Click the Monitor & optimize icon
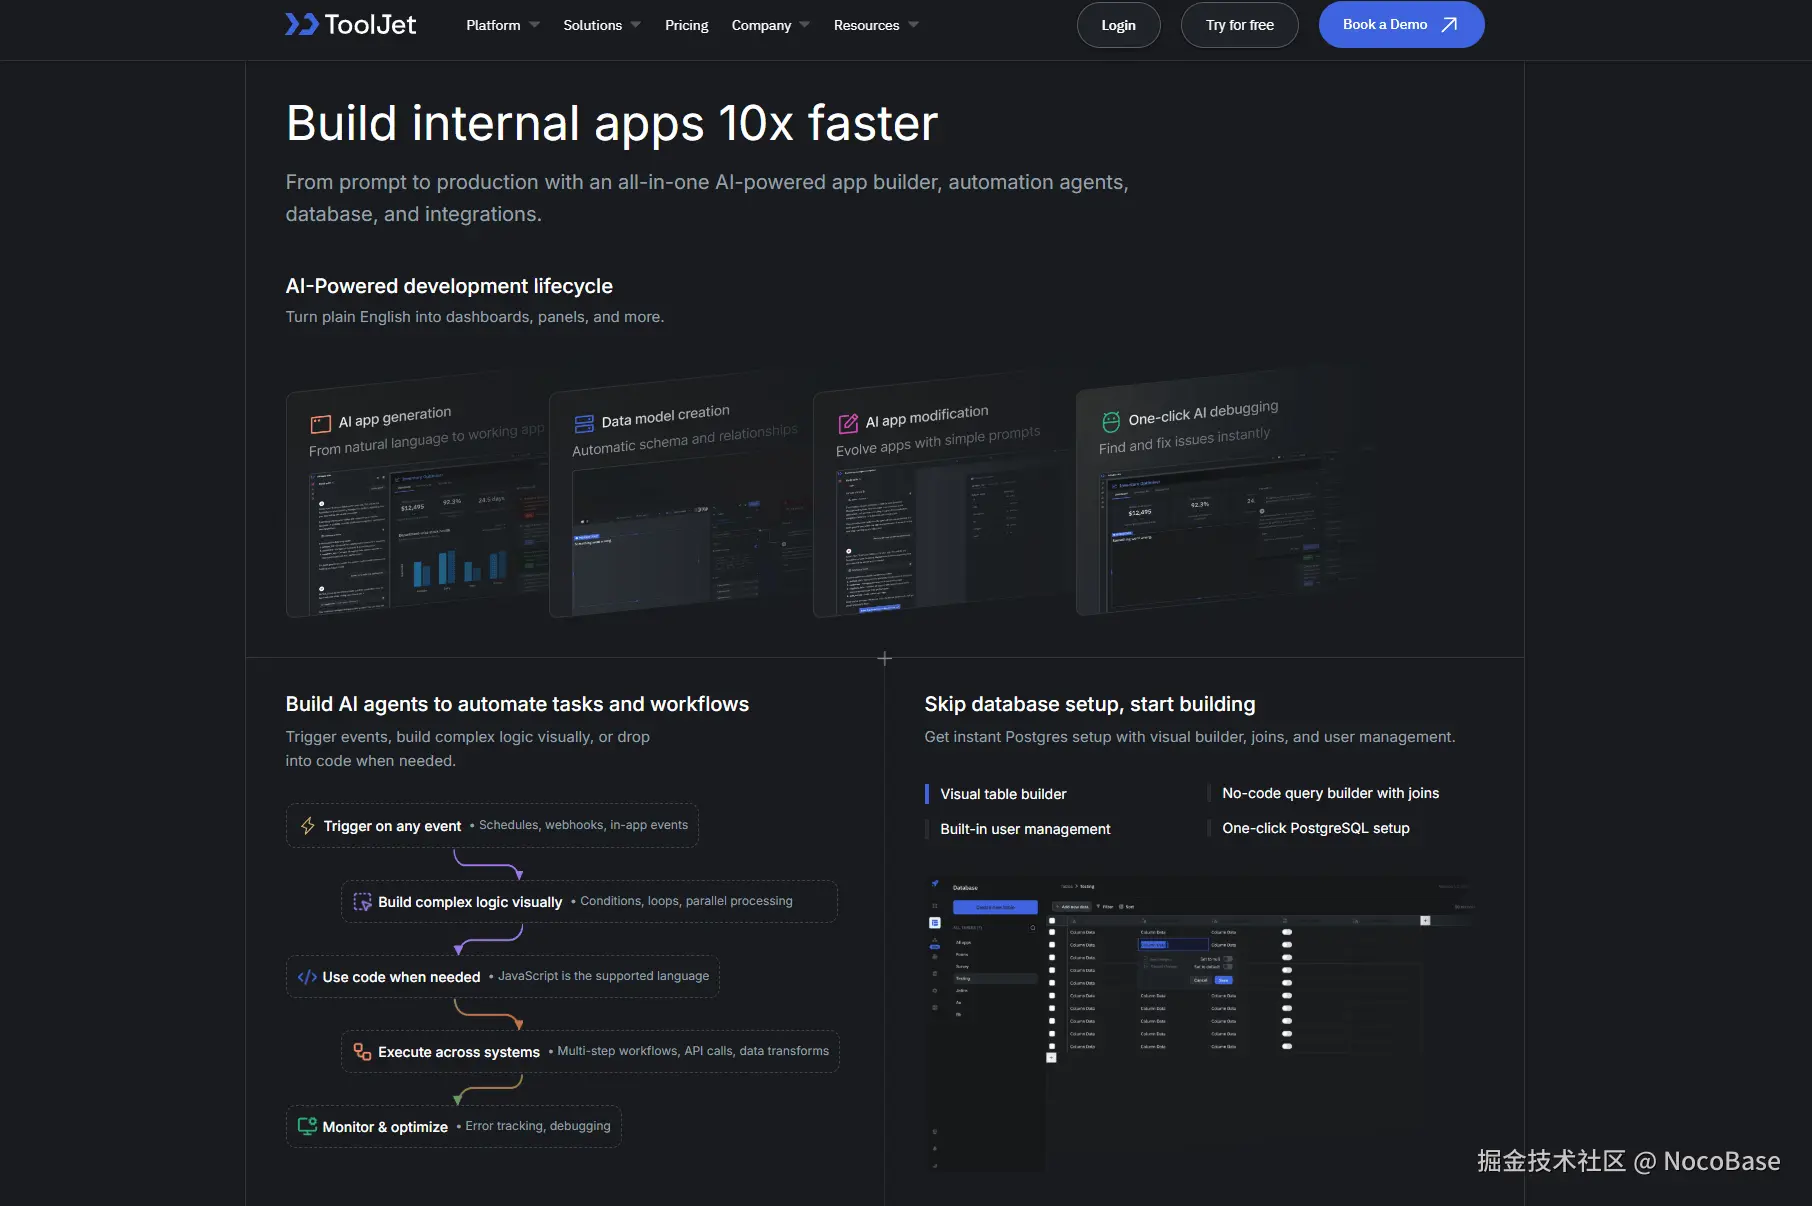 [x=307, y=1127]
